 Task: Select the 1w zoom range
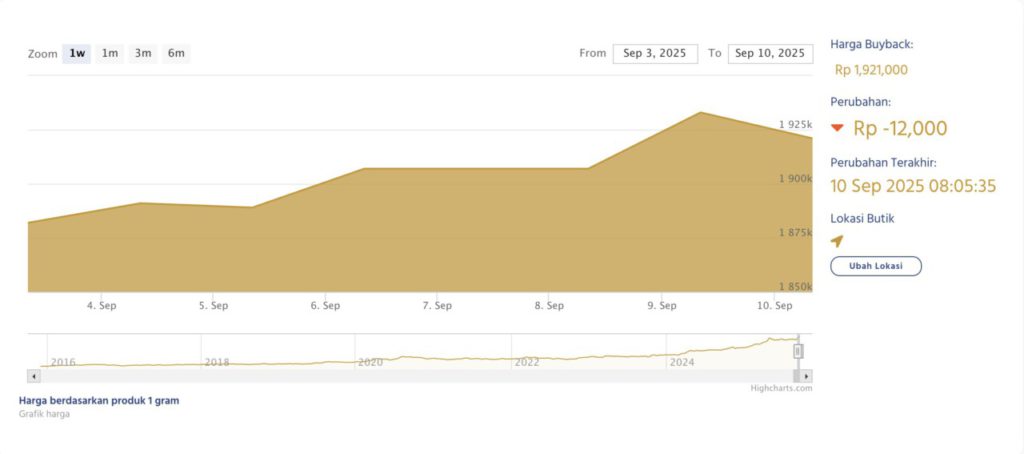77,53
